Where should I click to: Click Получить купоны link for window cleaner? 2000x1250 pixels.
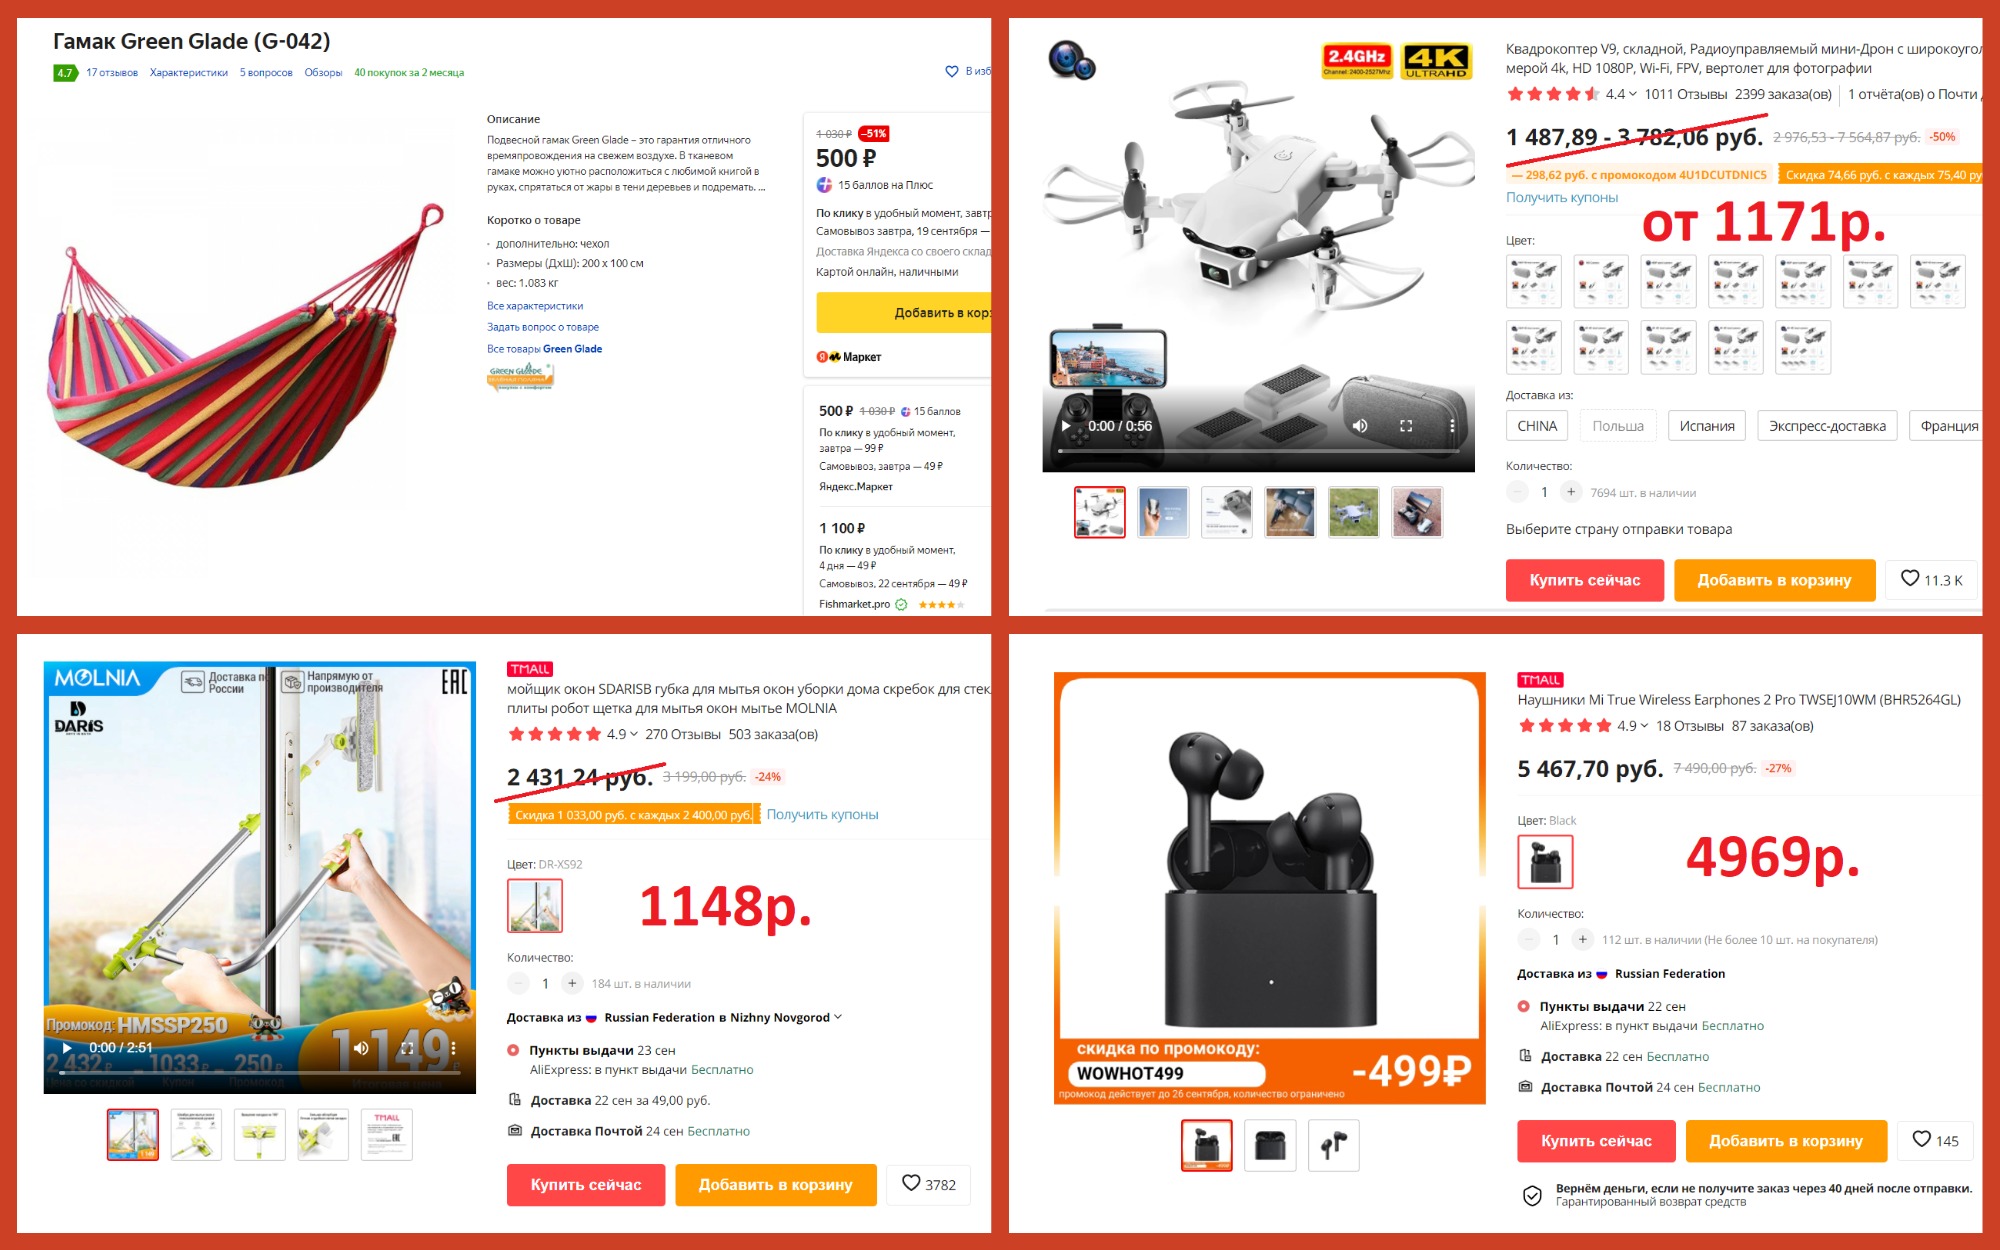pyautogui.click(x=822, y=814)
